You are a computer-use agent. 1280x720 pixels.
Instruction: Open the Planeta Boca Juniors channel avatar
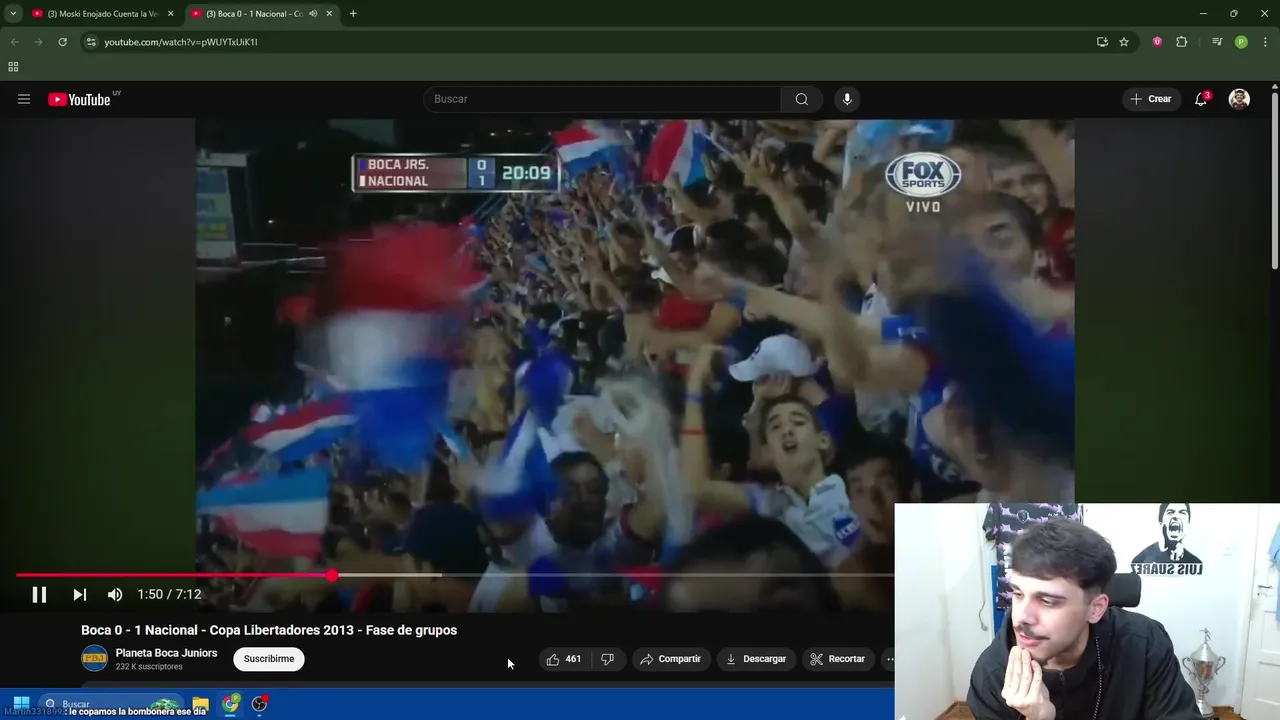click(95, 658)
